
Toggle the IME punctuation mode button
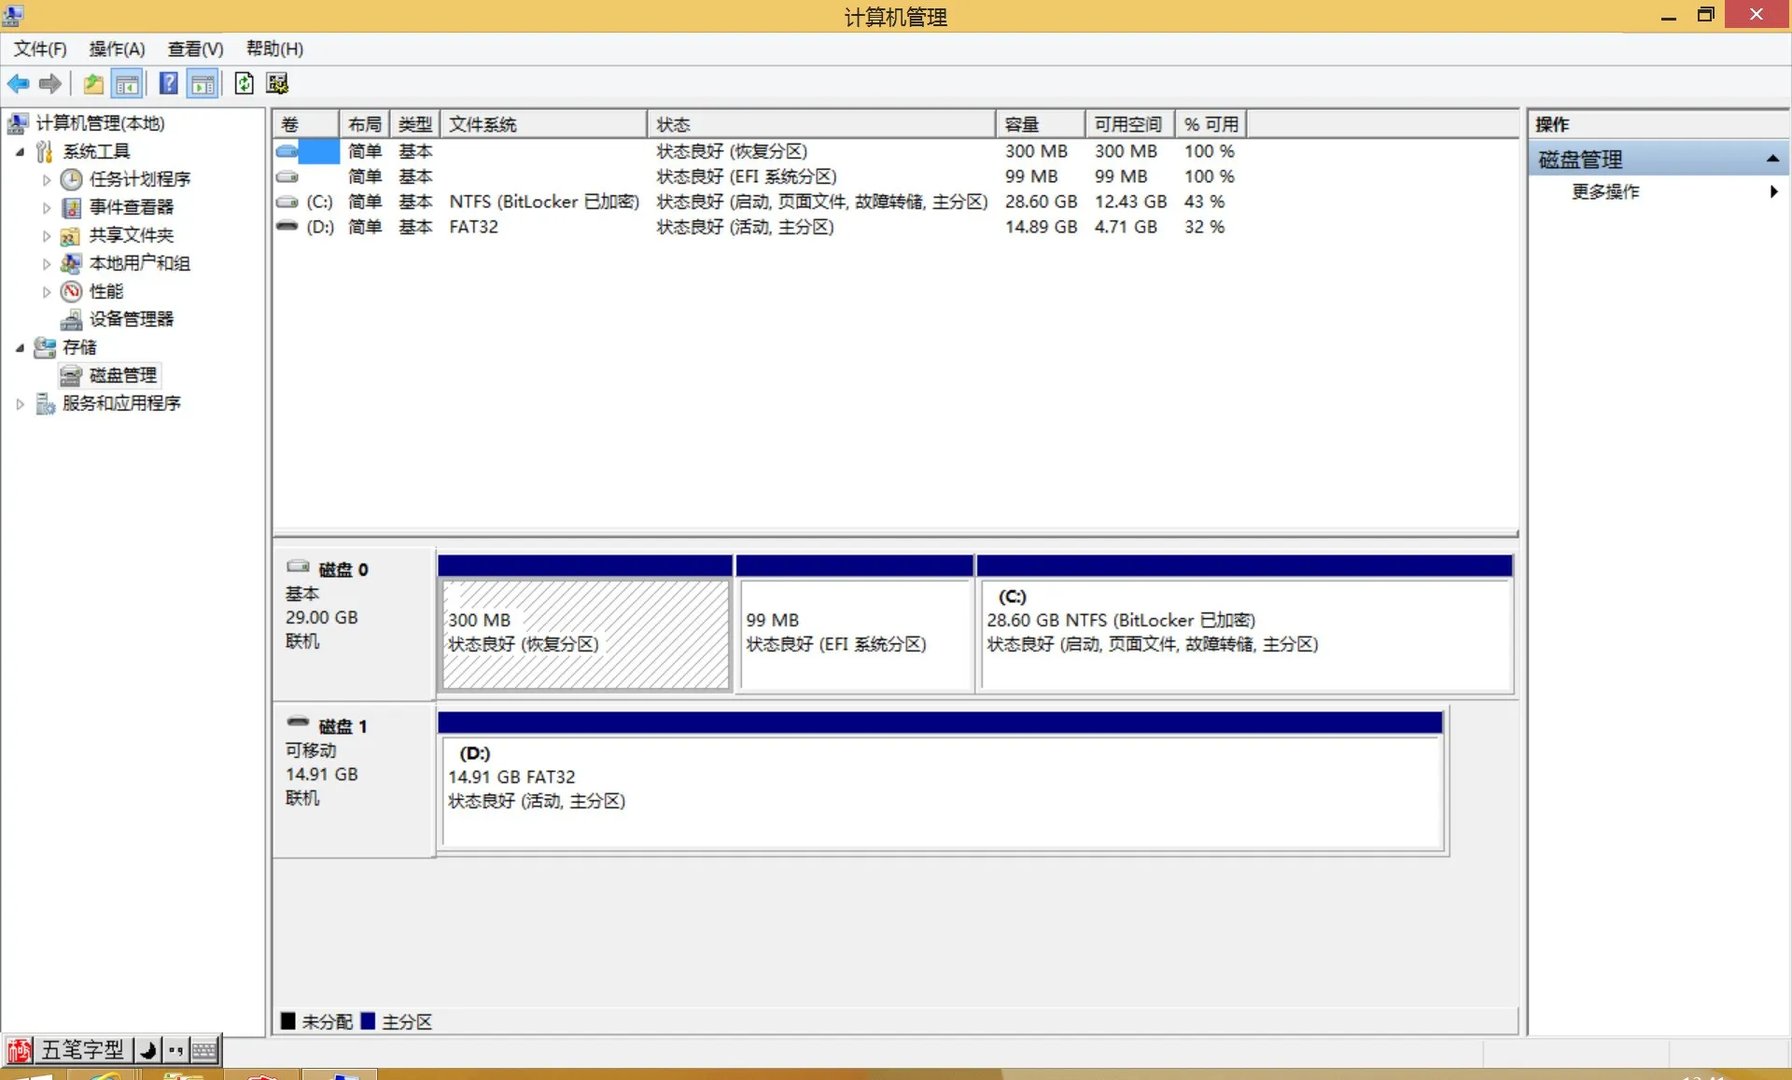(x=176, y=1050)
